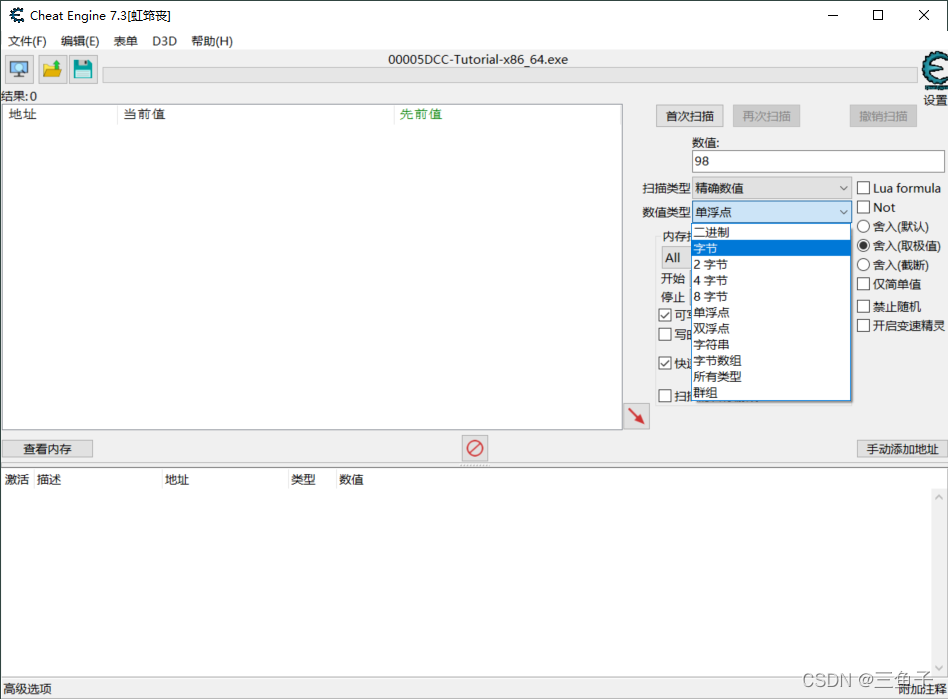The width and height of the screenshot is (948, 699).
Task: Select the 舍入(截断) radio button
Action: click(x=863, y=265)
